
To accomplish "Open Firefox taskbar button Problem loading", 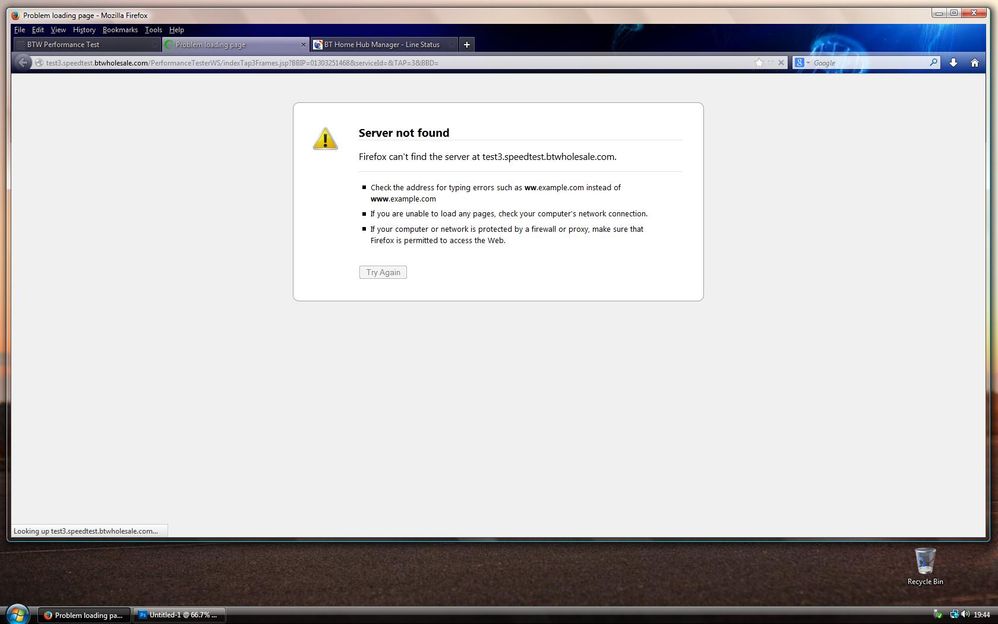I will pyautogui.click(x=84, y=615).
